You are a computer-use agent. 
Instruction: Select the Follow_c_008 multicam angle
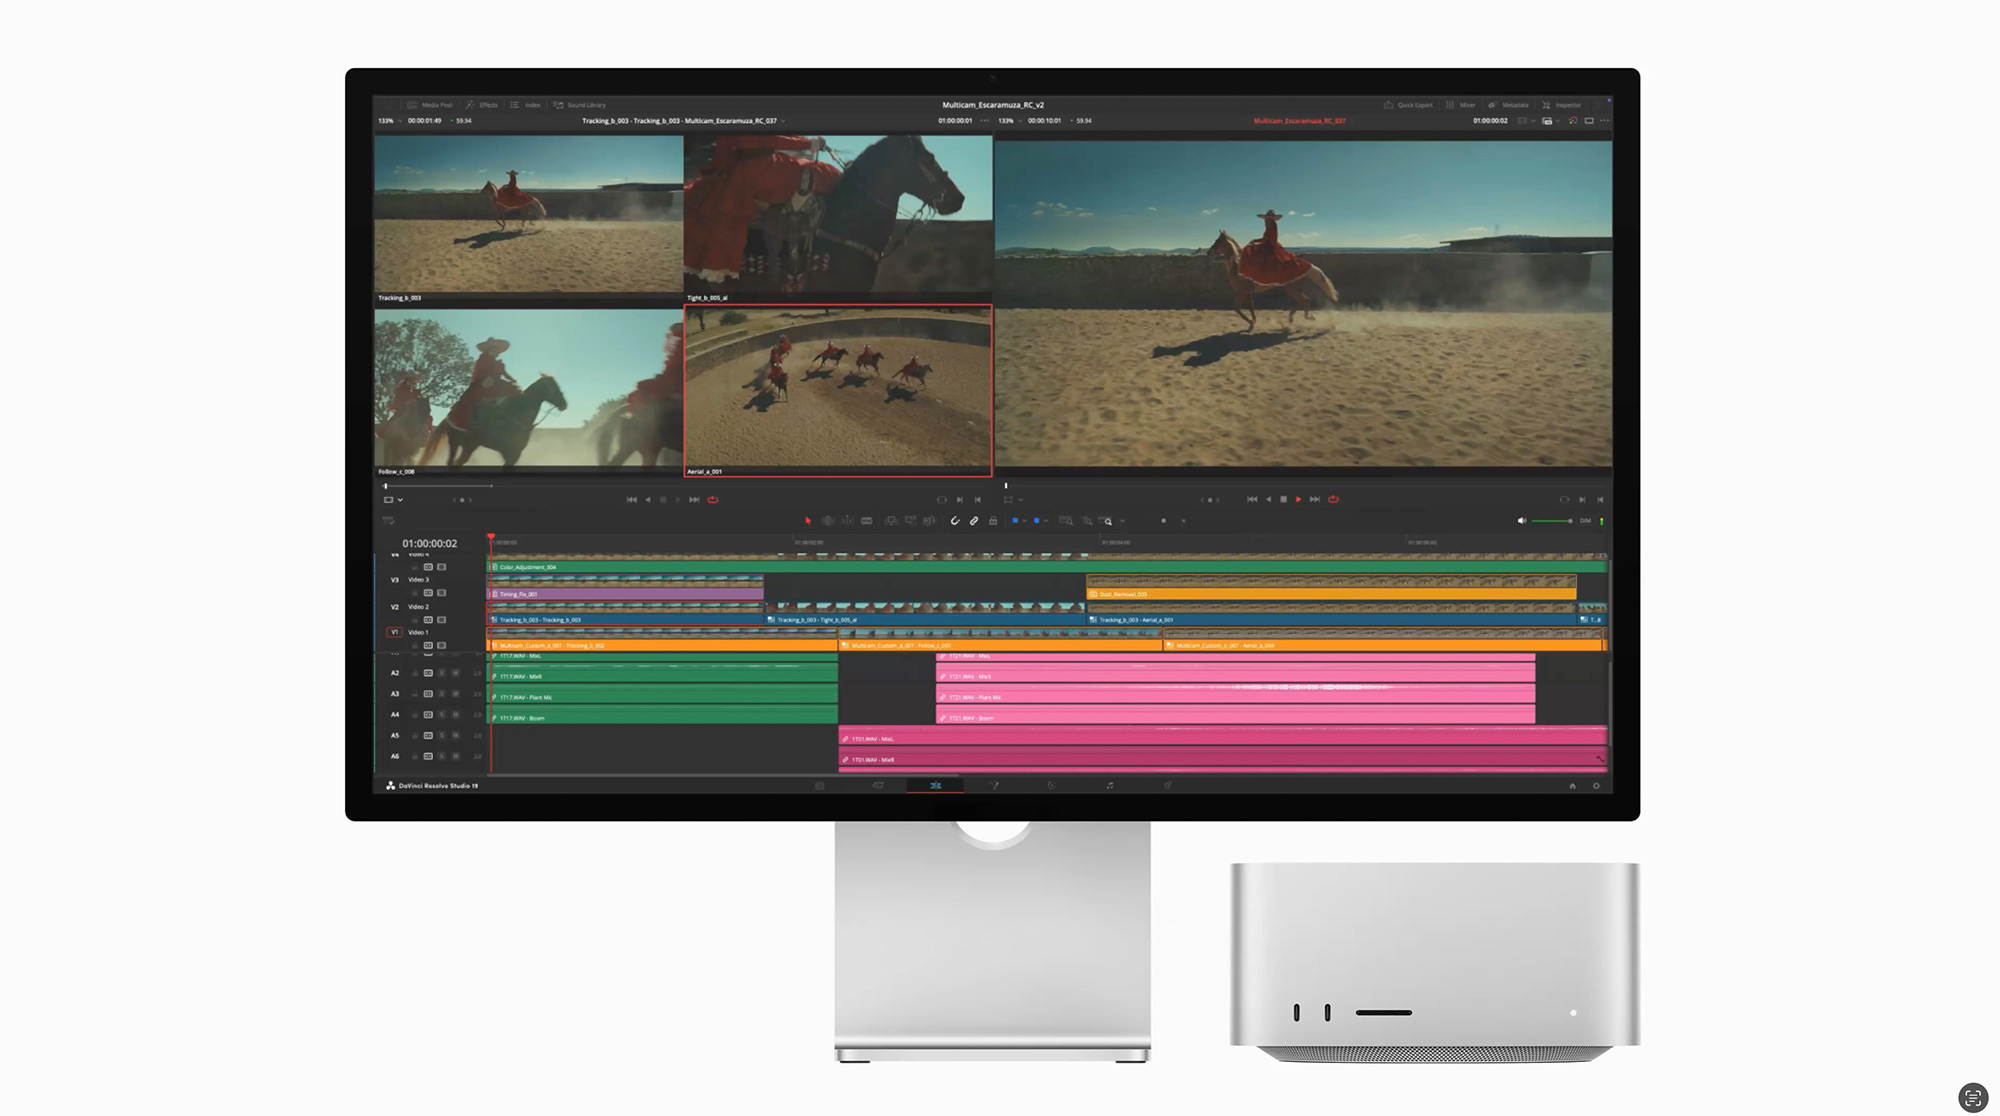[x=528, y=392]
